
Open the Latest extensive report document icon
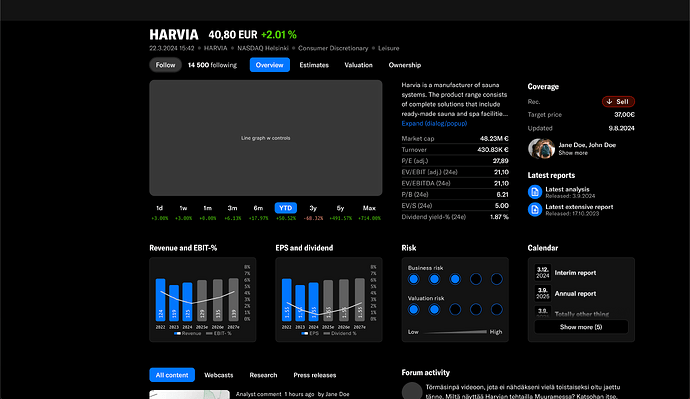pos(535,209)
